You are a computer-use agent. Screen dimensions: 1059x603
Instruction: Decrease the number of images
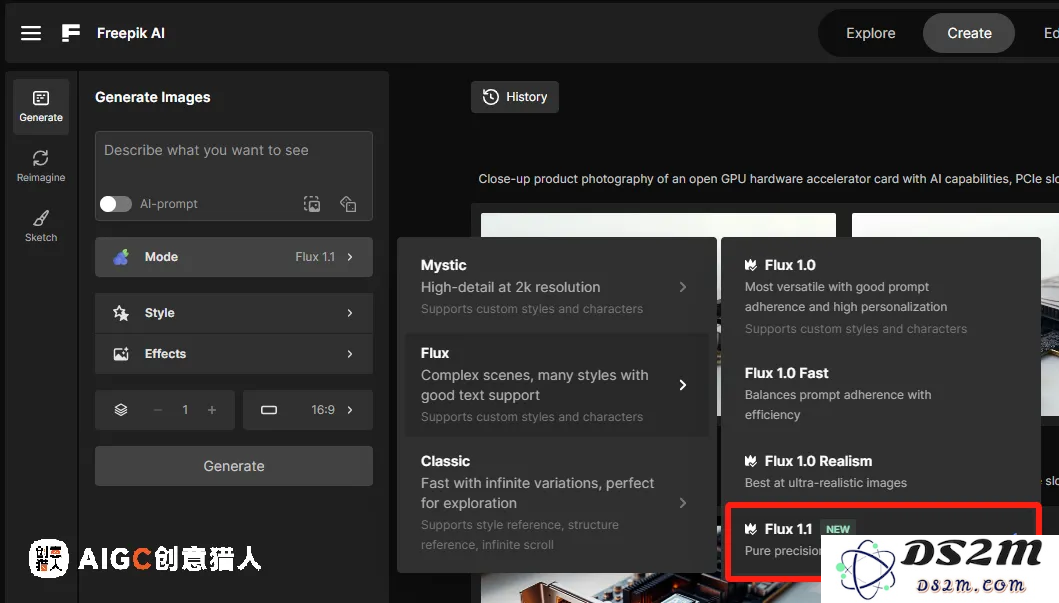click(x=157, y=410)
